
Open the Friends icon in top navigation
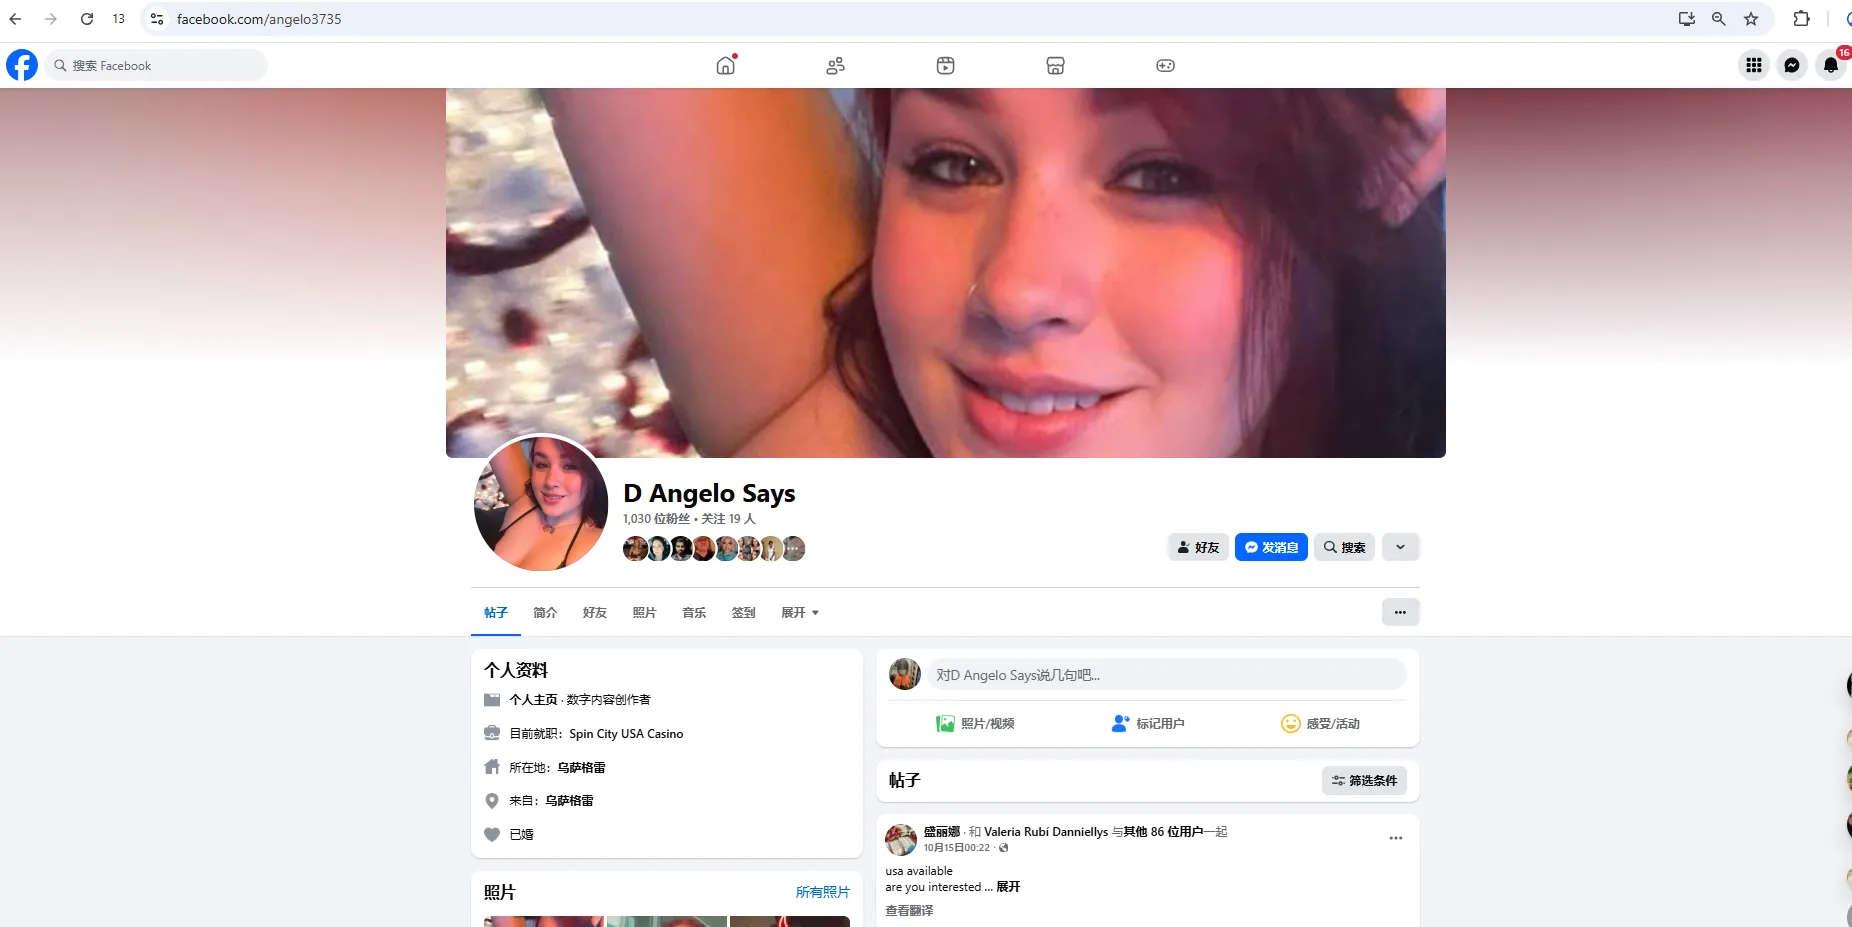click(836, 65)
